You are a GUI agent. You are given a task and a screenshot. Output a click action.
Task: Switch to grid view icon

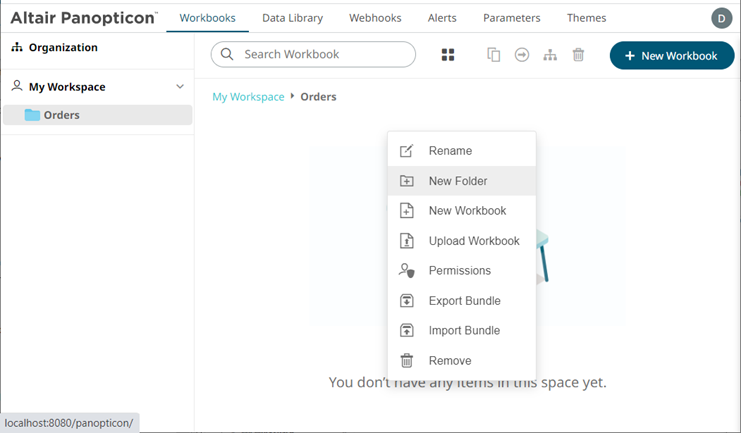pos(448,55)
